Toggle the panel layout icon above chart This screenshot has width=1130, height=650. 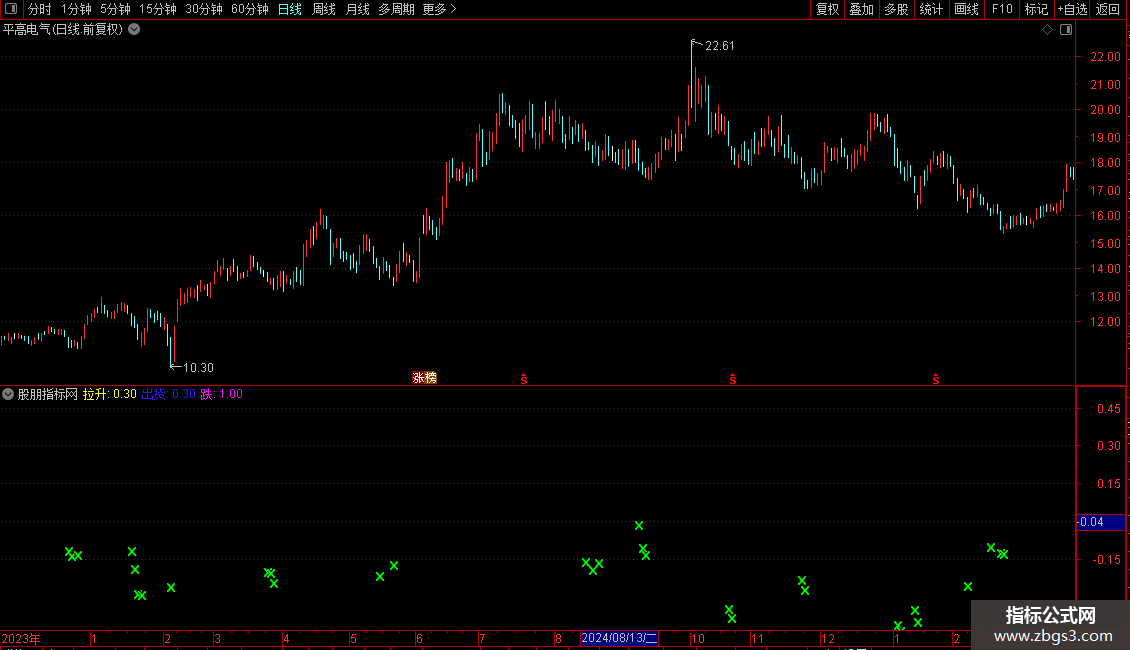point(1066,30)
